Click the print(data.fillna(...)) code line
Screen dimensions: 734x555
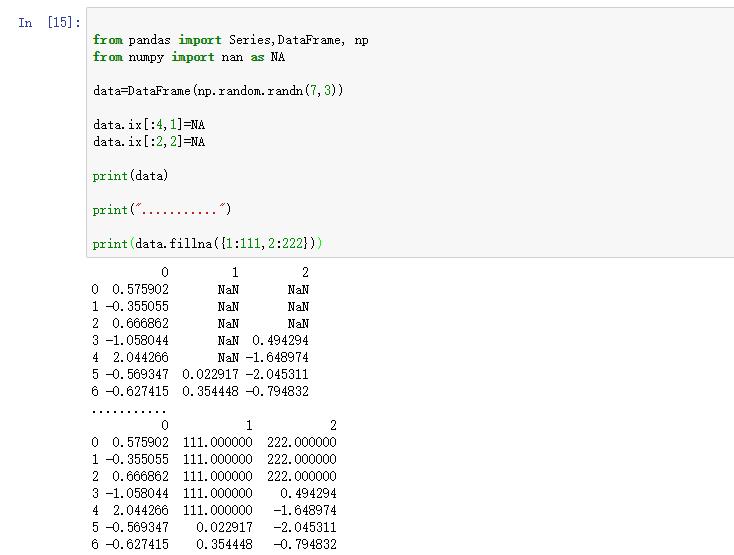point(208,244)
